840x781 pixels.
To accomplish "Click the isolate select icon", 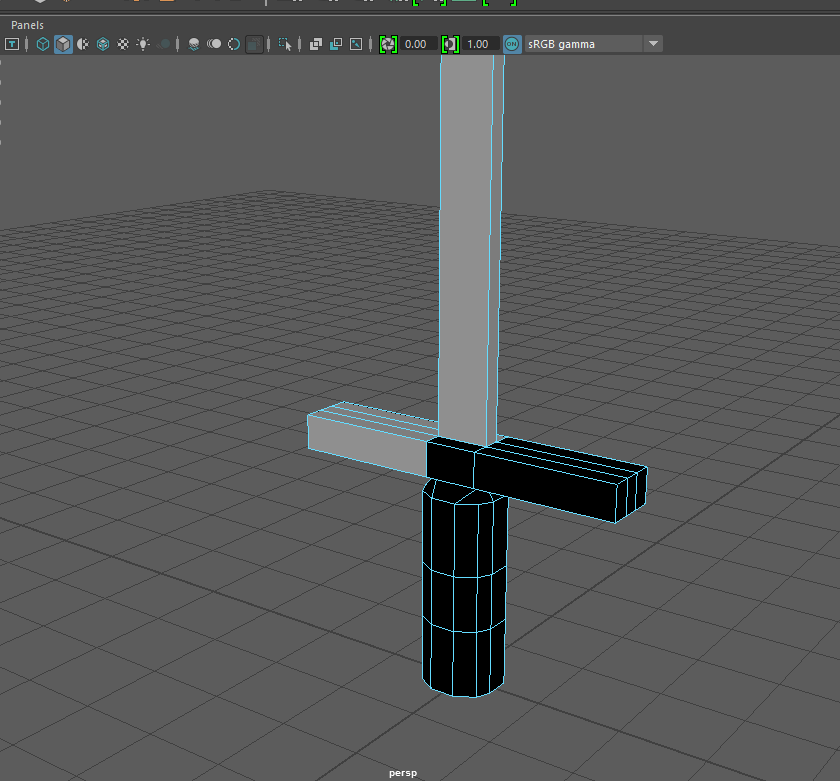I will tap(286, 44).
